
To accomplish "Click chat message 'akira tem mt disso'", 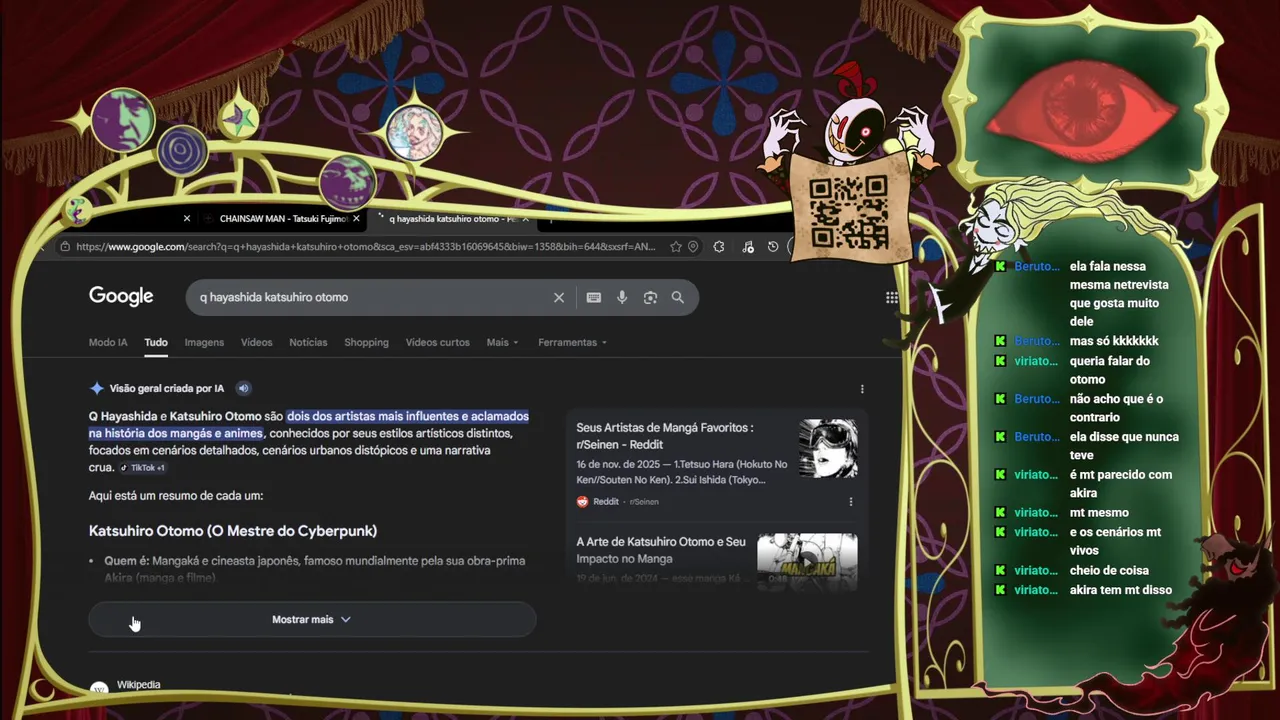I will [1121, 590].
